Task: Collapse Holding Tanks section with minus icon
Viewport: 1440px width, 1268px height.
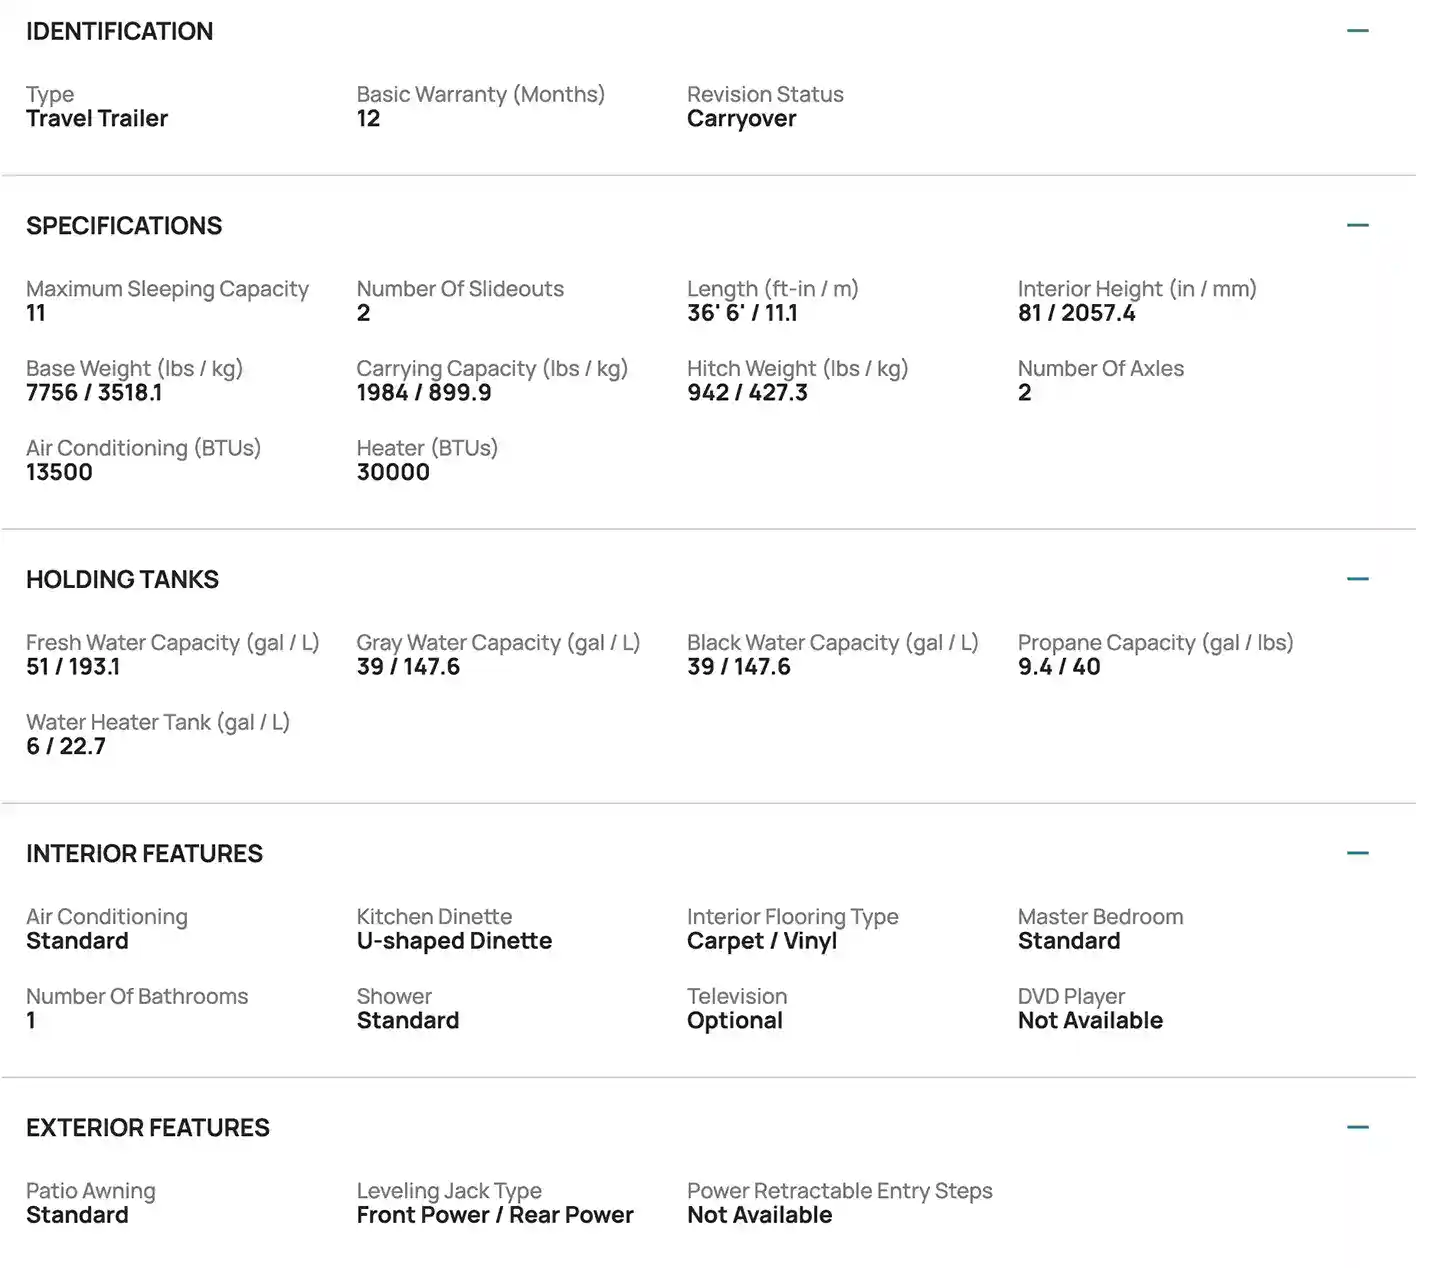Action: click(1357, 579)
